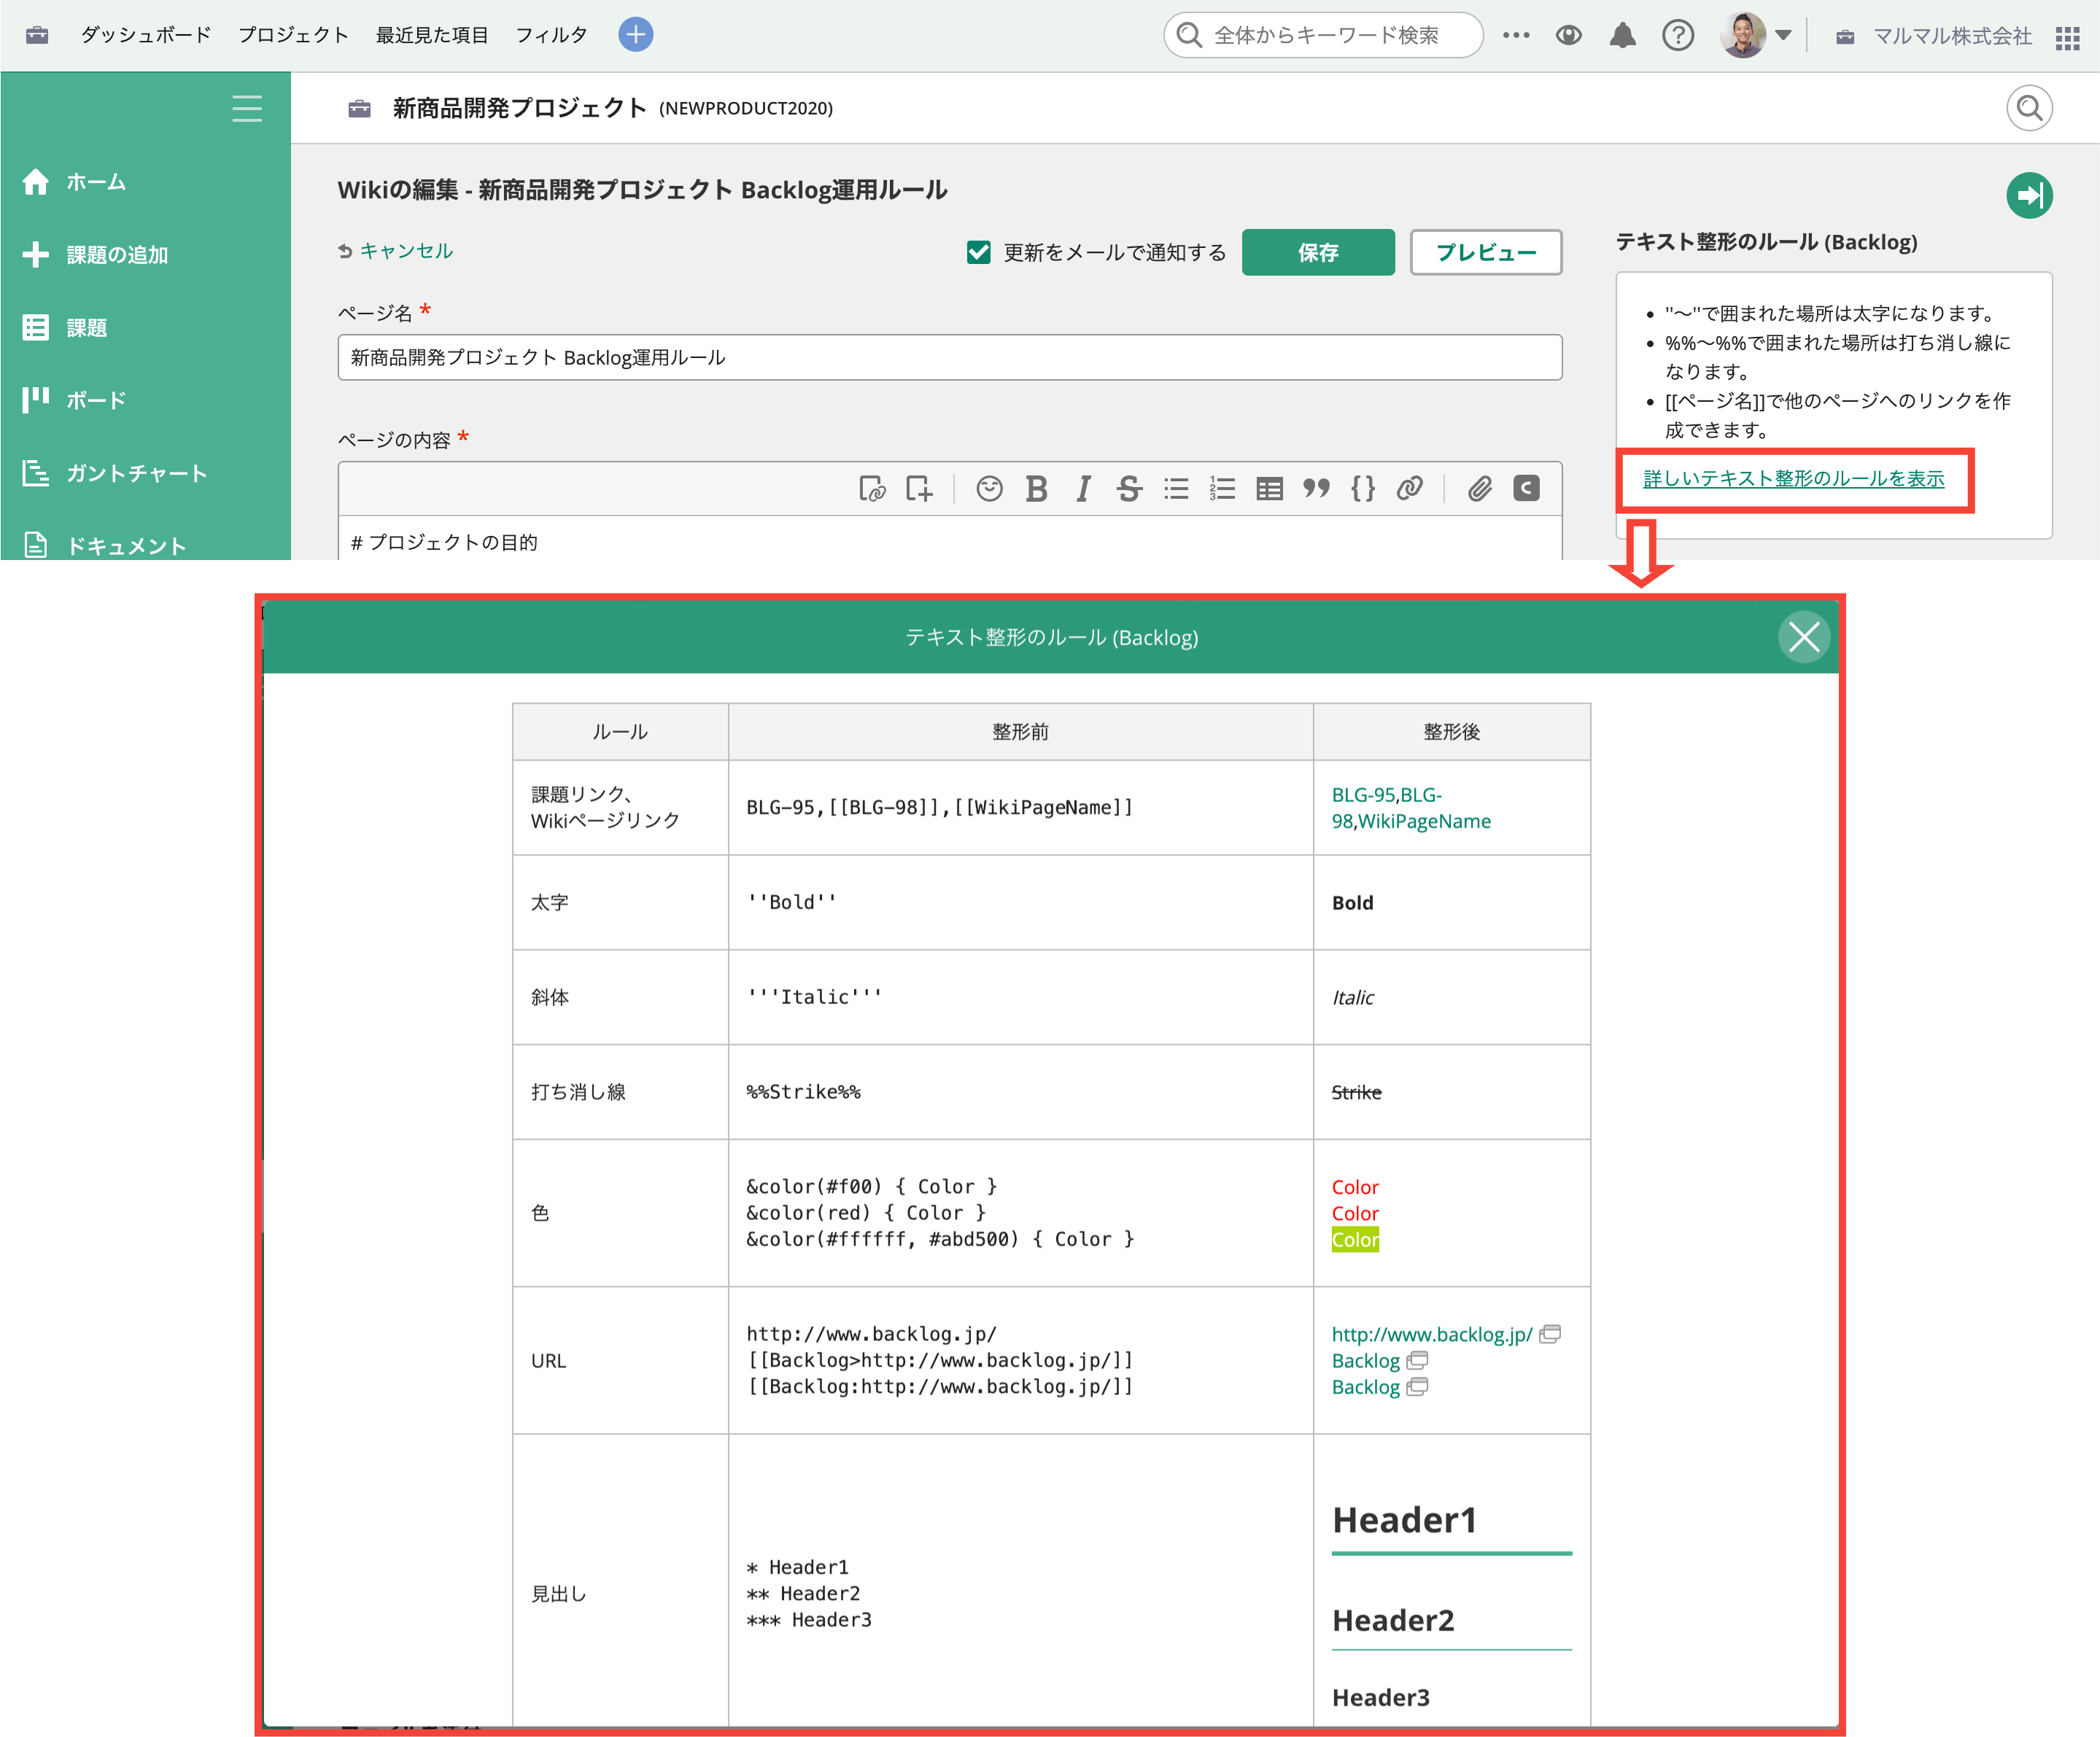Click the BLG-95 issue link
This screenshot has width=2100, height=1737.
1363,795
